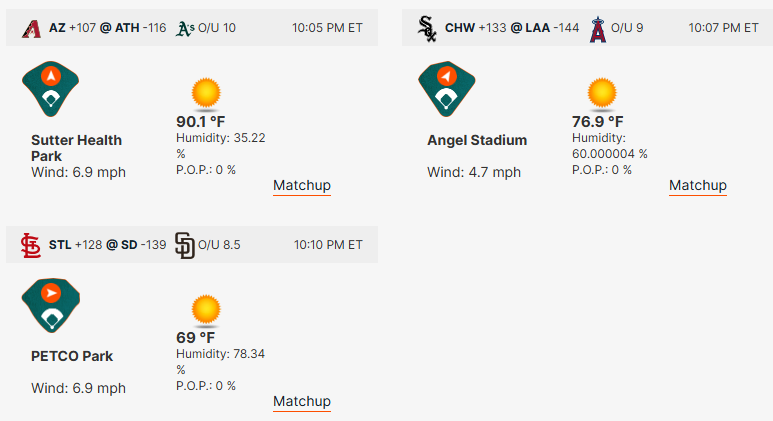This screenshot has width=773, height=421.
Task: Open Matchup link for CHW @ LAA game
Action: (698, 186)
